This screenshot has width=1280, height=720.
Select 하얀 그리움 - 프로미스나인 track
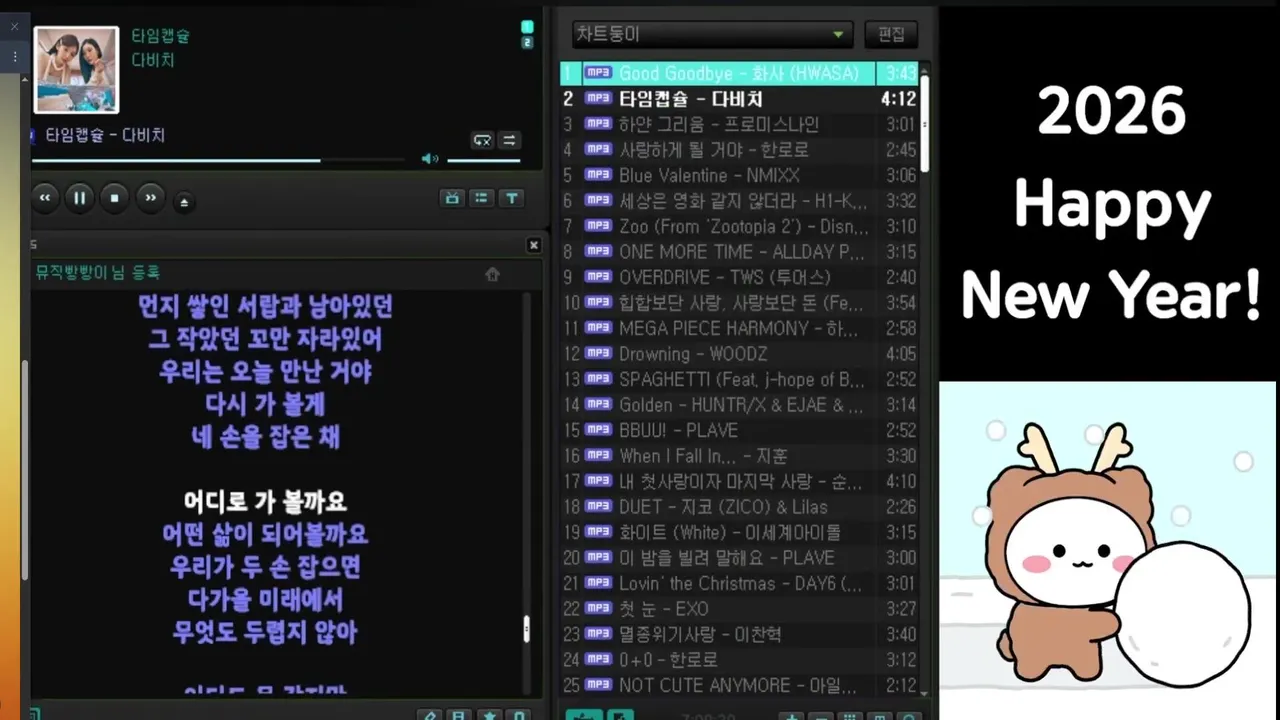[739, 124]
